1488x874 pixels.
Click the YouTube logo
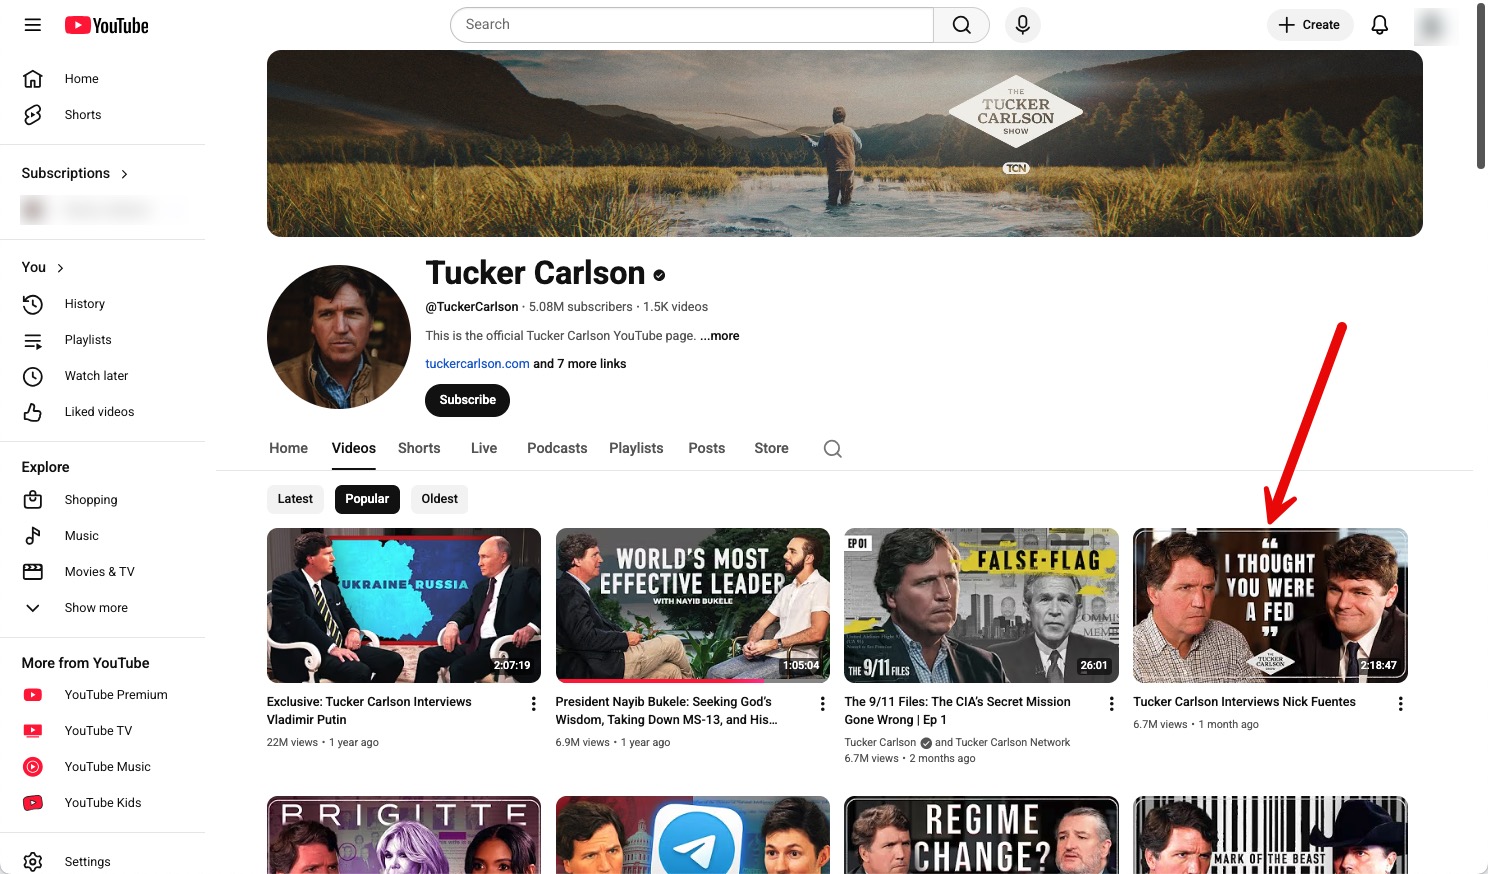pos(106,24)
